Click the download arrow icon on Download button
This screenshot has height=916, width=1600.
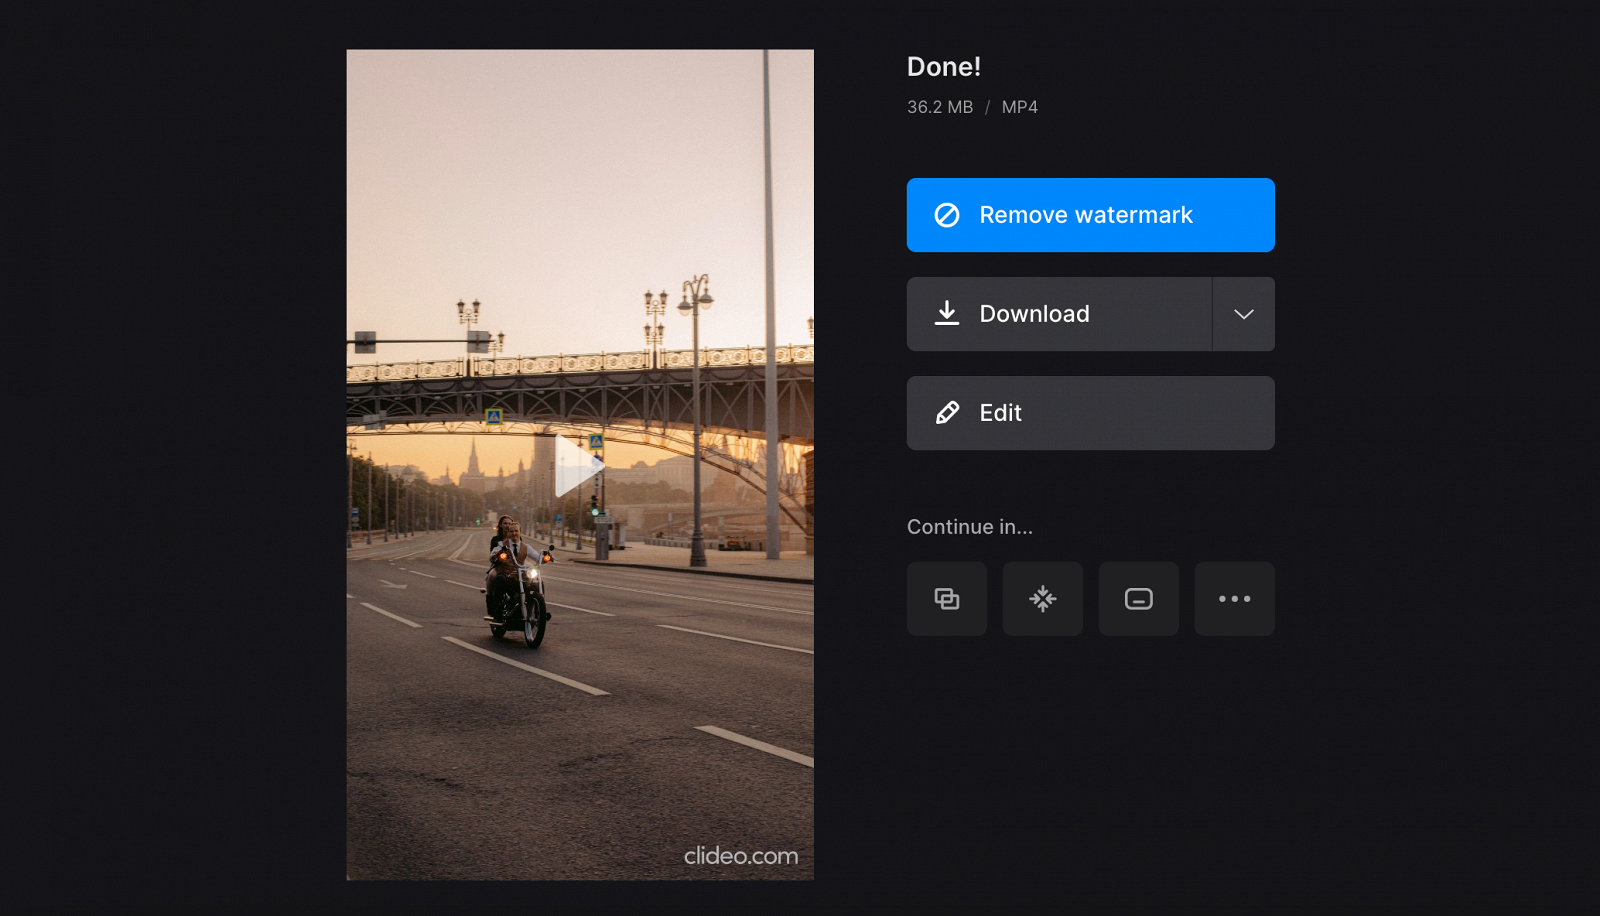(945, 313)
